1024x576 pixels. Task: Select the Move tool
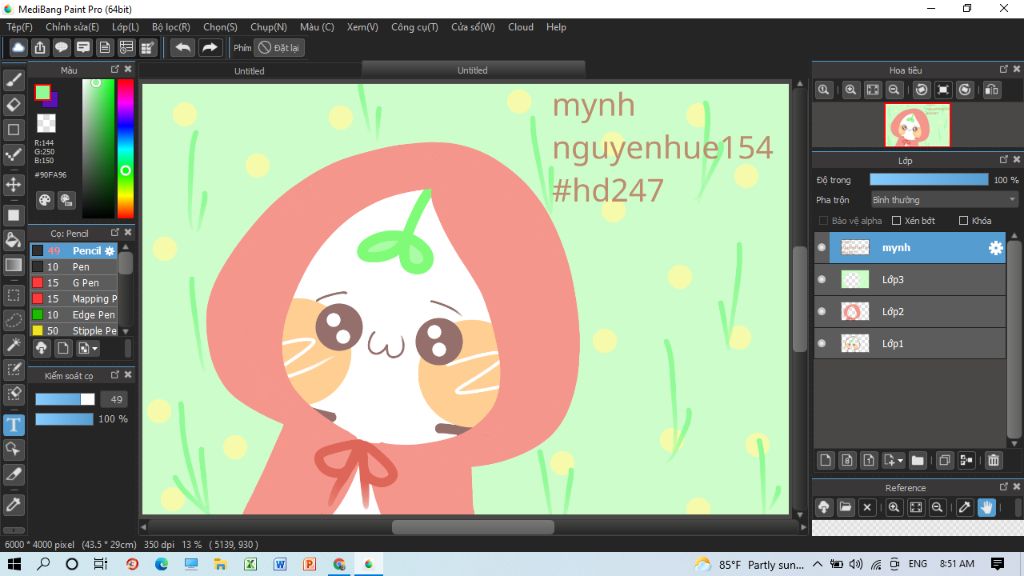14,185
